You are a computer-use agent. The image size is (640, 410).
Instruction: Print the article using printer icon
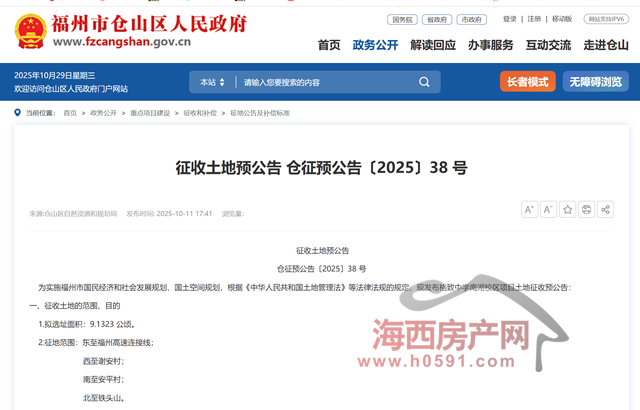coord(587,209)
